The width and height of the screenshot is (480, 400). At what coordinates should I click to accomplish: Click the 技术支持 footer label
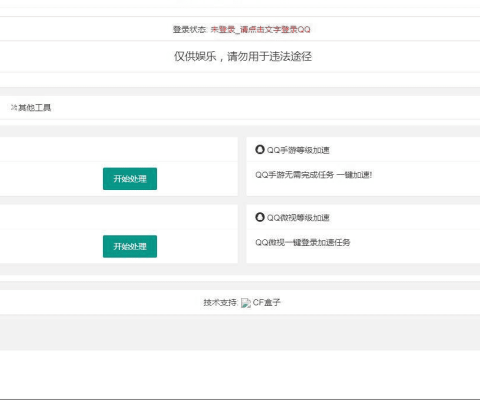220,302
